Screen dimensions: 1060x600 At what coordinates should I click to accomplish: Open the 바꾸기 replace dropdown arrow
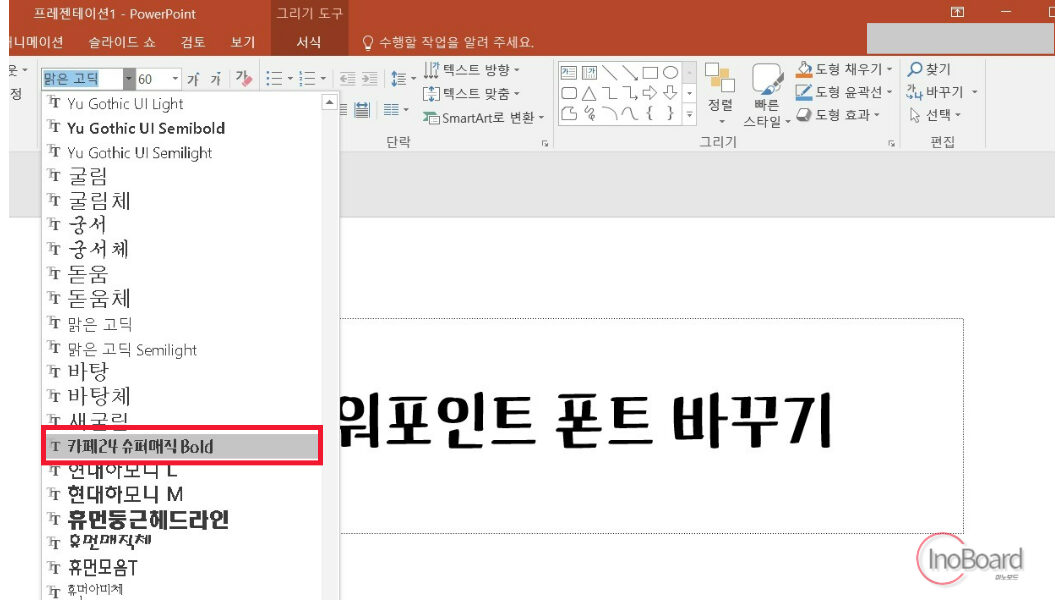point(975,92)
